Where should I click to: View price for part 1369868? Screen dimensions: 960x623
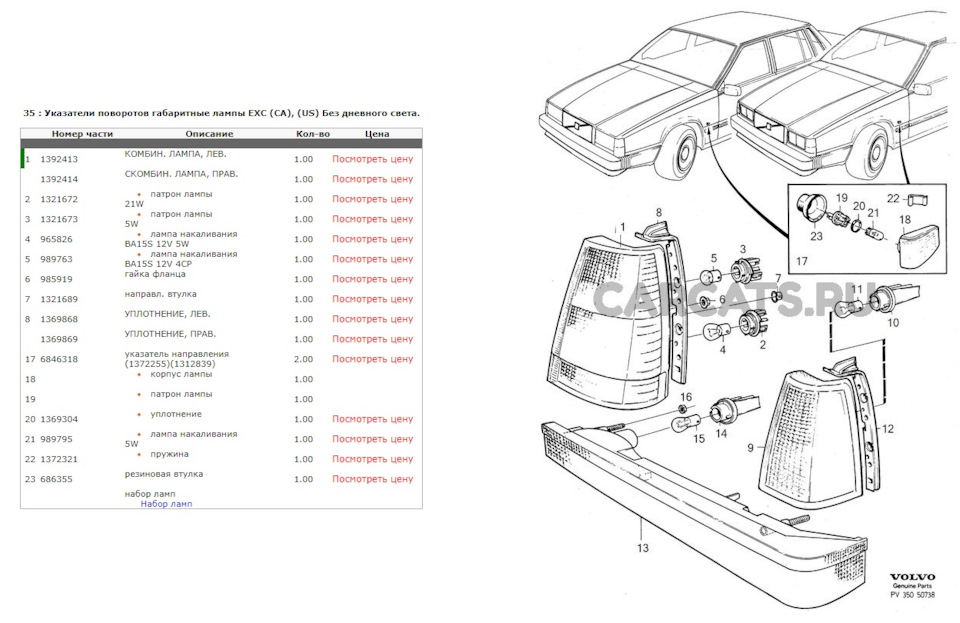[x=372, y=319]
